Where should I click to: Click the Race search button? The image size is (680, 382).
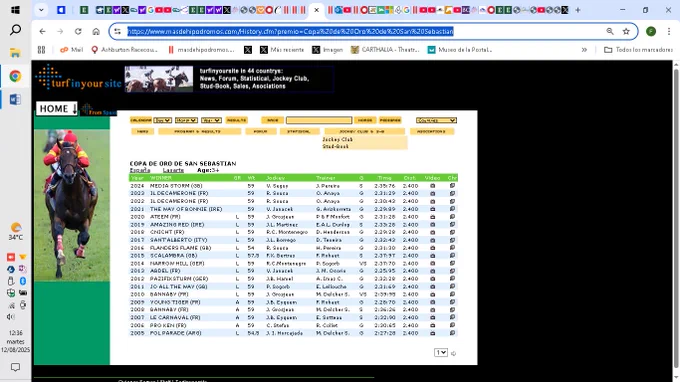tap(273, 120)
